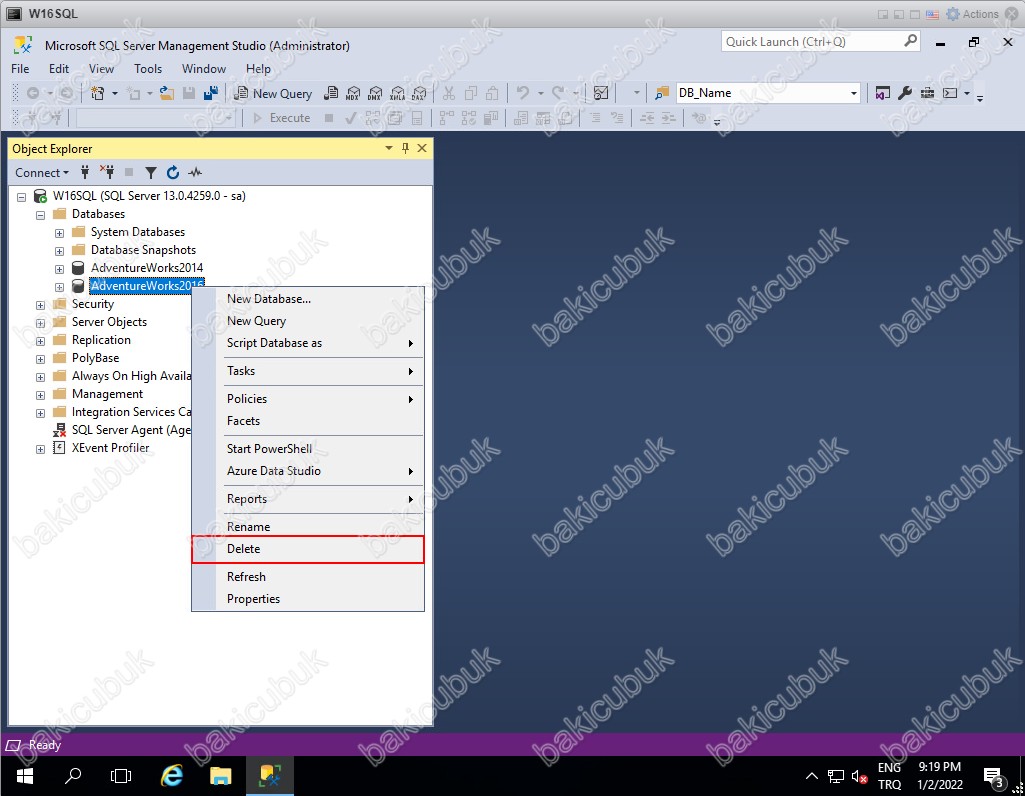The image size is (1025, 796).
Task: Click New Query toolbar button
Action: coord(273,93)
